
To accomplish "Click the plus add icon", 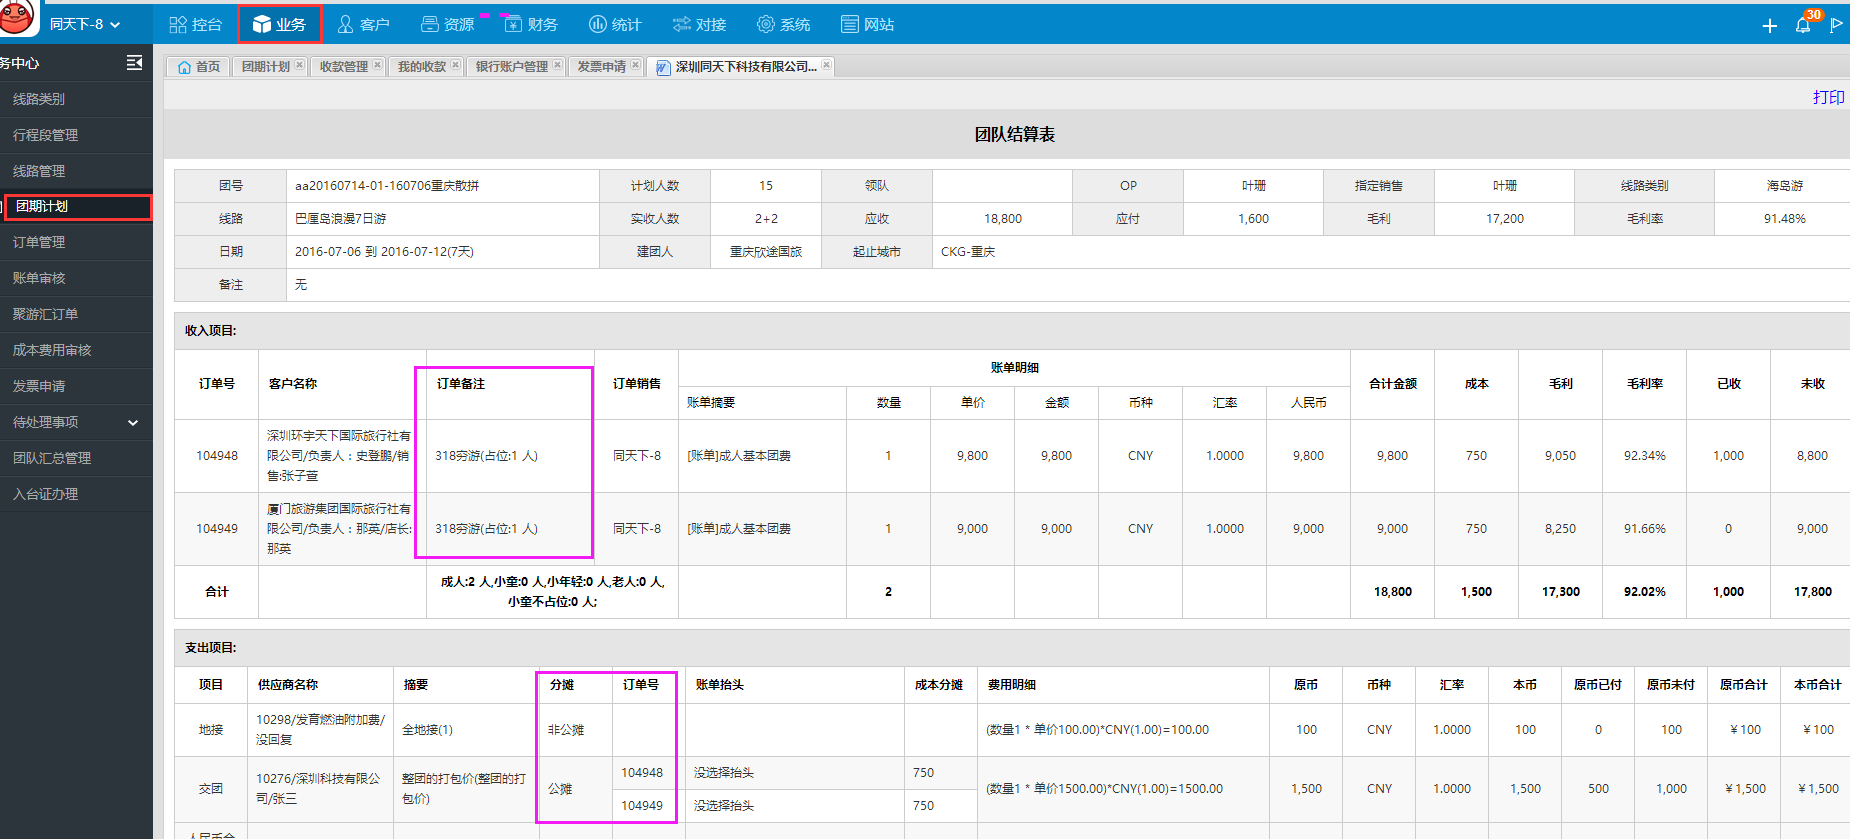I will pyautogui.click(x=1769, y=25).
